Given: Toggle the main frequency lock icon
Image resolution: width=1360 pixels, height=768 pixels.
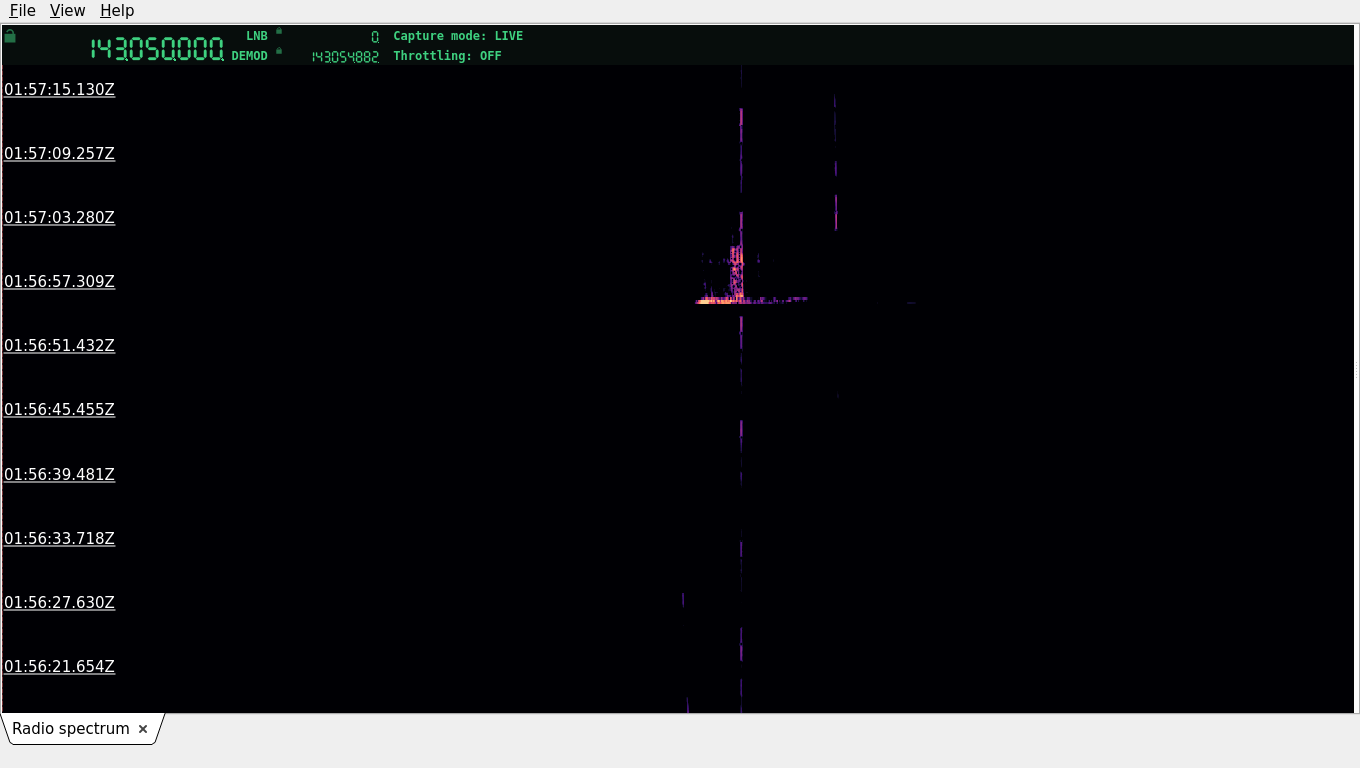Looking at the screenshot, I should pos(10,36).
